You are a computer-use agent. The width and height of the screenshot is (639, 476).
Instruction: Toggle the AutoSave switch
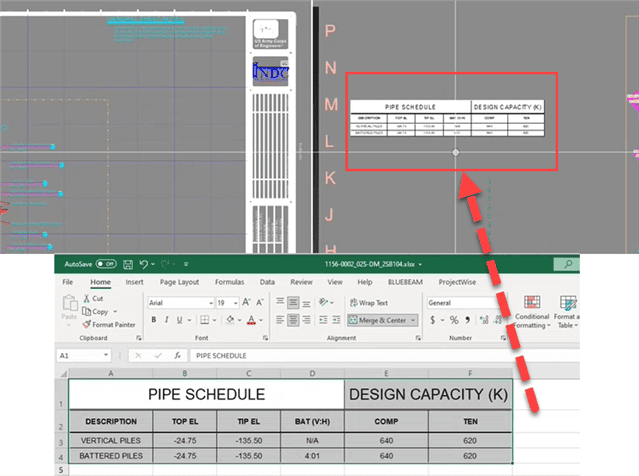105,264
